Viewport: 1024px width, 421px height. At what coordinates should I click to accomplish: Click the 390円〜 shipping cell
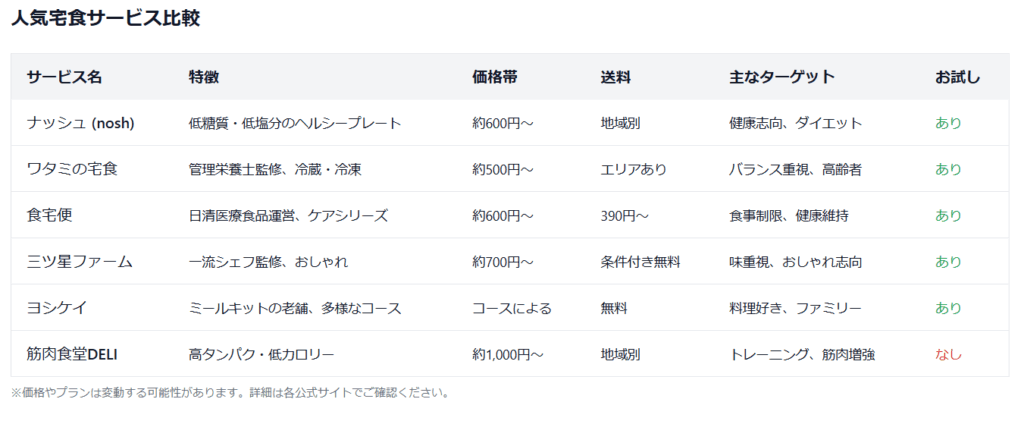(x=624, y=215)
